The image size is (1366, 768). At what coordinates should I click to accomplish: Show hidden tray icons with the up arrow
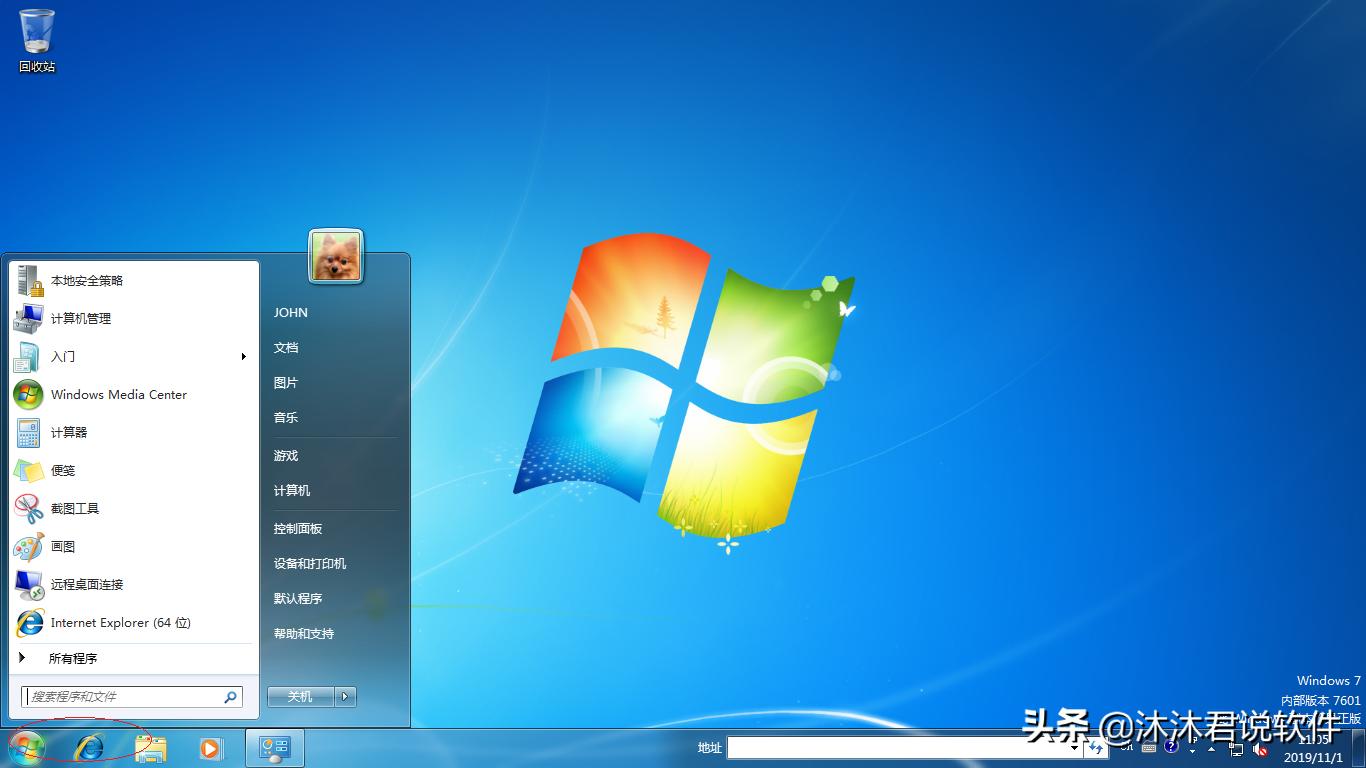pyautogui.click(x=1211, y=749)
